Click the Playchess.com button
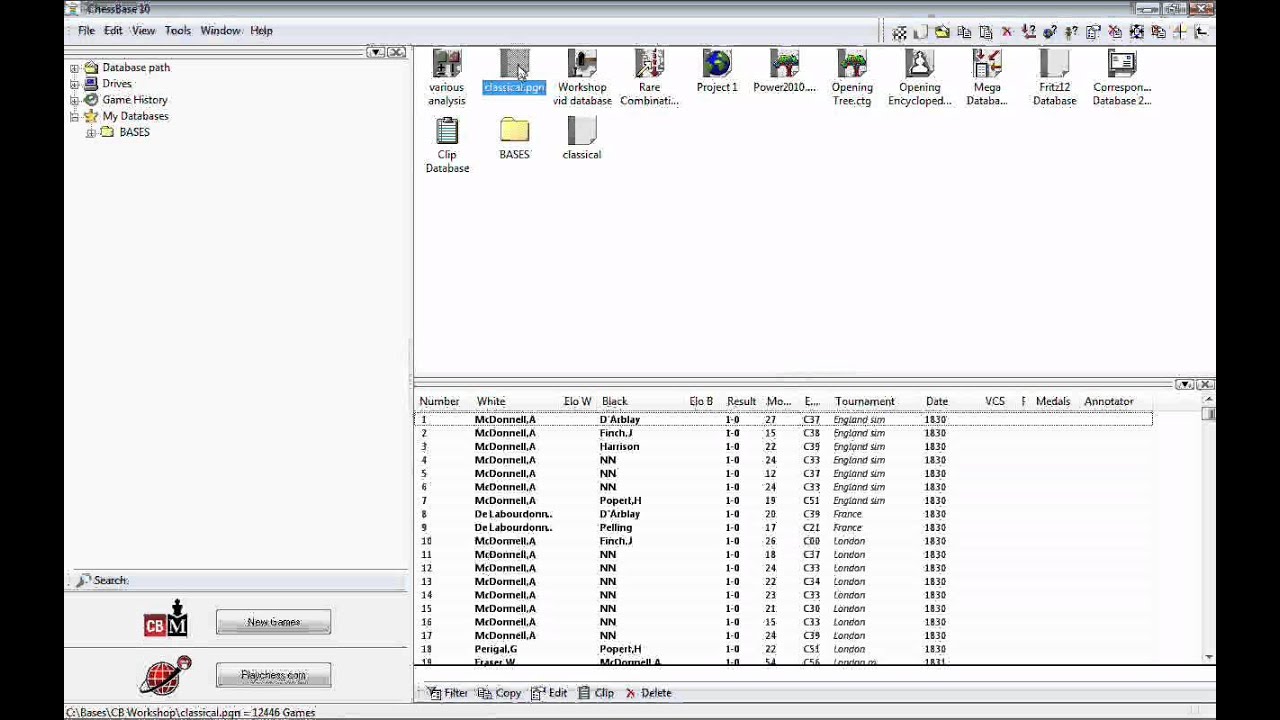This screenshot has width=1280, height=720. coord(273,675)
